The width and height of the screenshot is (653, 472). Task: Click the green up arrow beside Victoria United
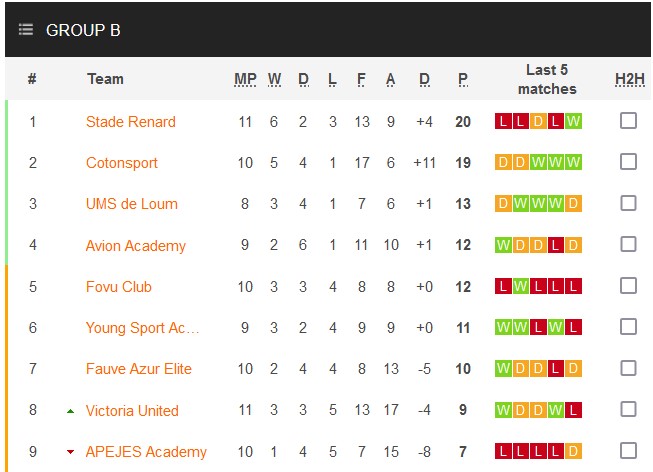70,411
